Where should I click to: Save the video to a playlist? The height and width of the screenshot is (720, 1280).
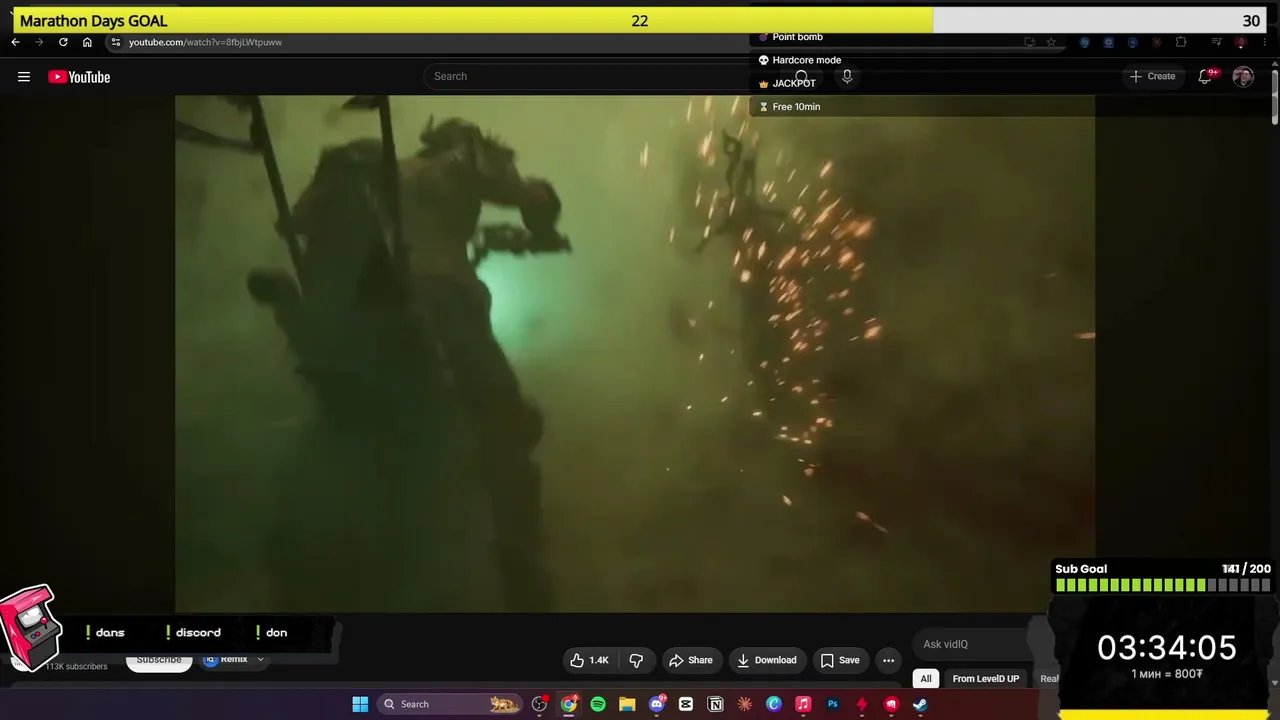pos(840,660)
